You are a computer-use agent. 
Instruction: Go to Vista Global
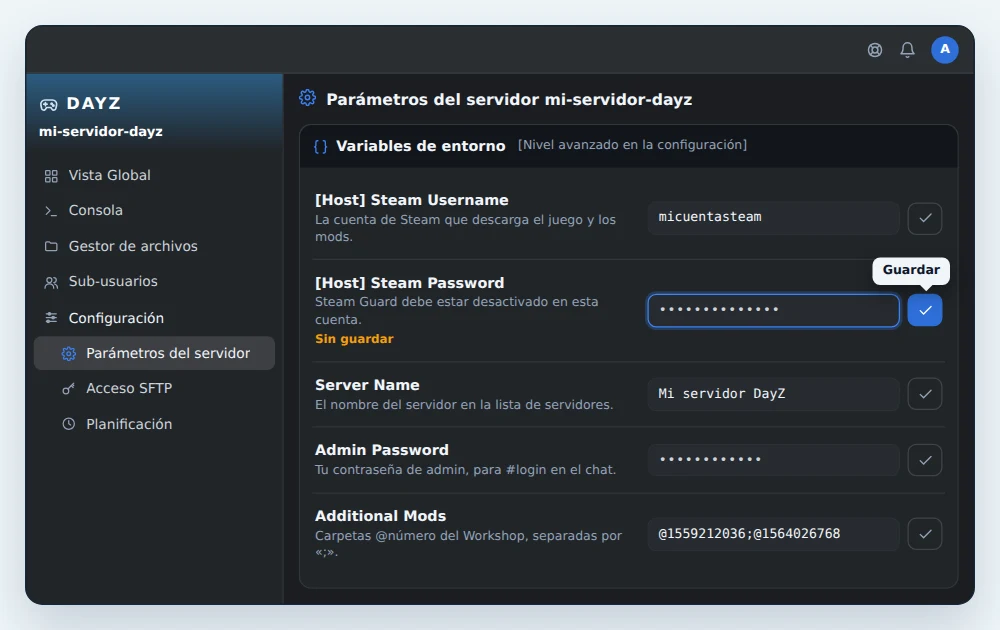[154, 175]
